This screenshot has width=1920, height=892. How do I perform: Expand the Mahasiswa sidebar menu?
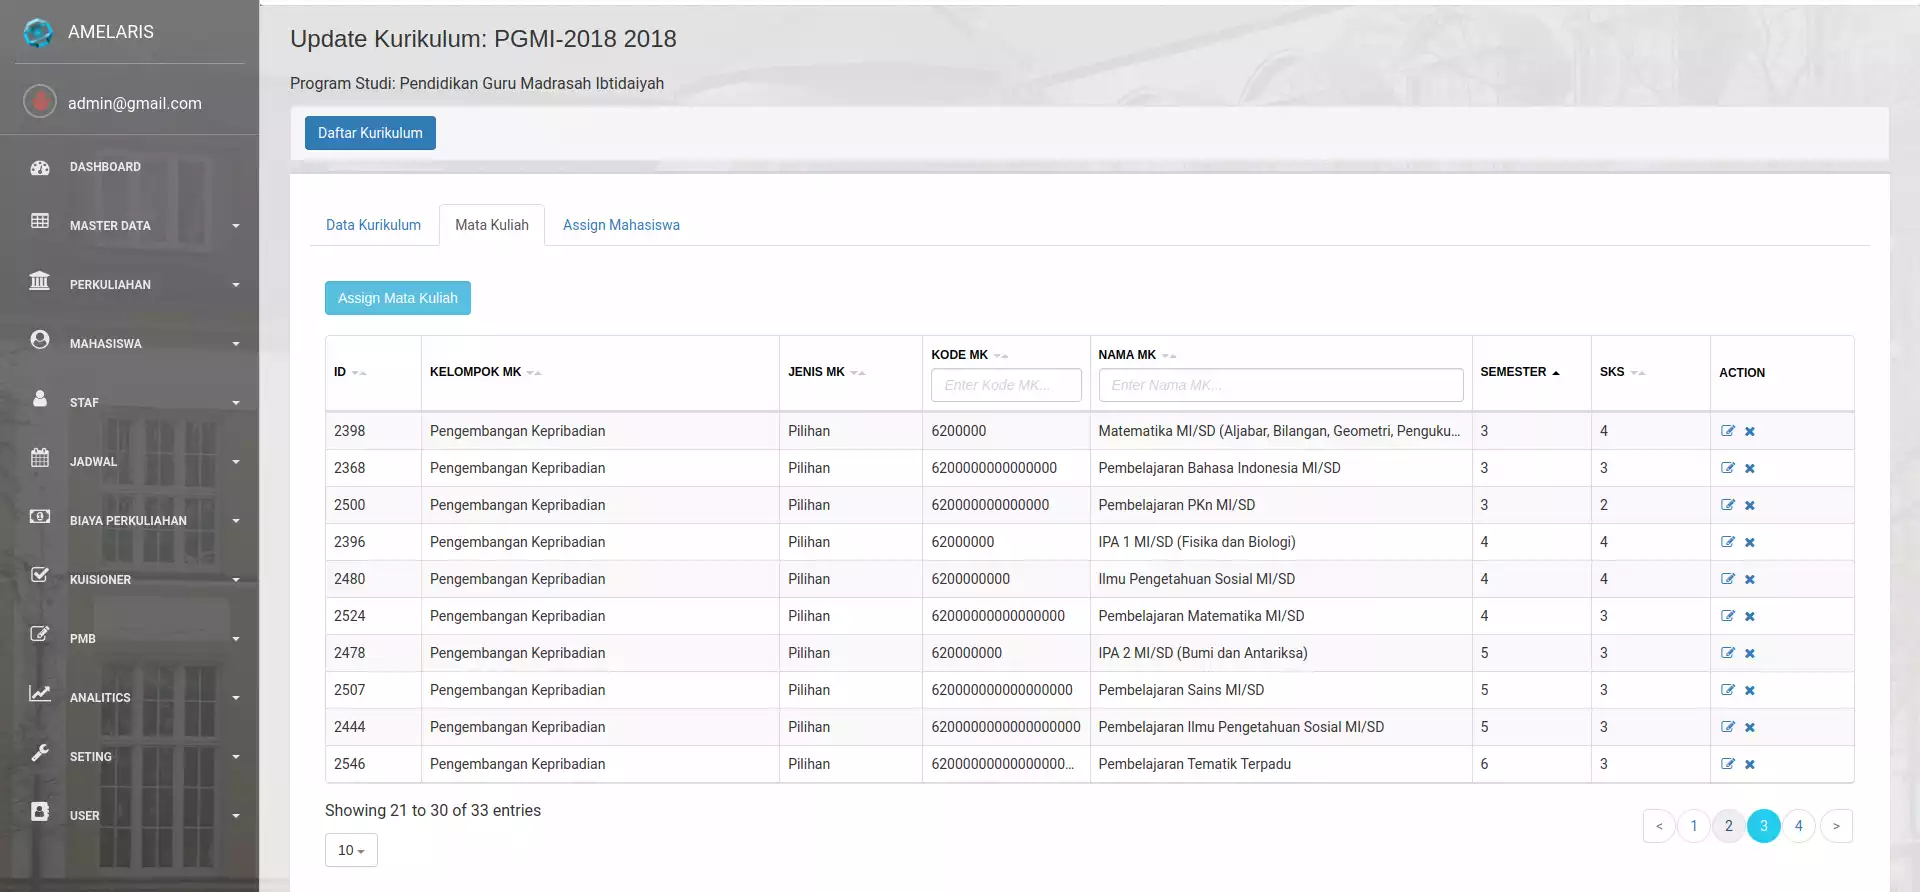click(x=236, y=344)
